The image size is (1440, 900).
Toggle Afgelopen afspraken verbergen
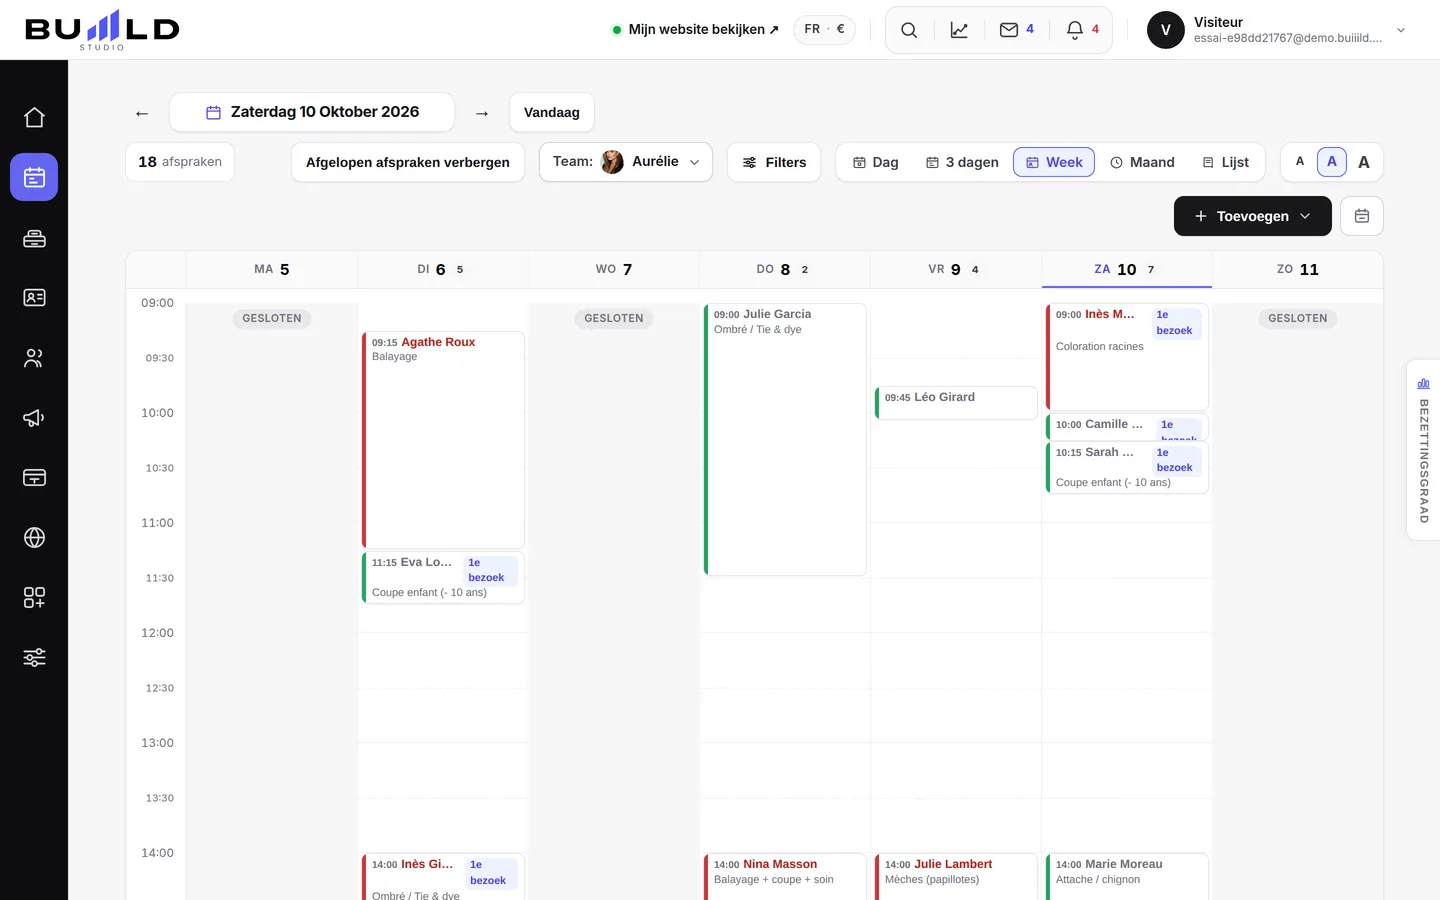click(x=408, y=162)
